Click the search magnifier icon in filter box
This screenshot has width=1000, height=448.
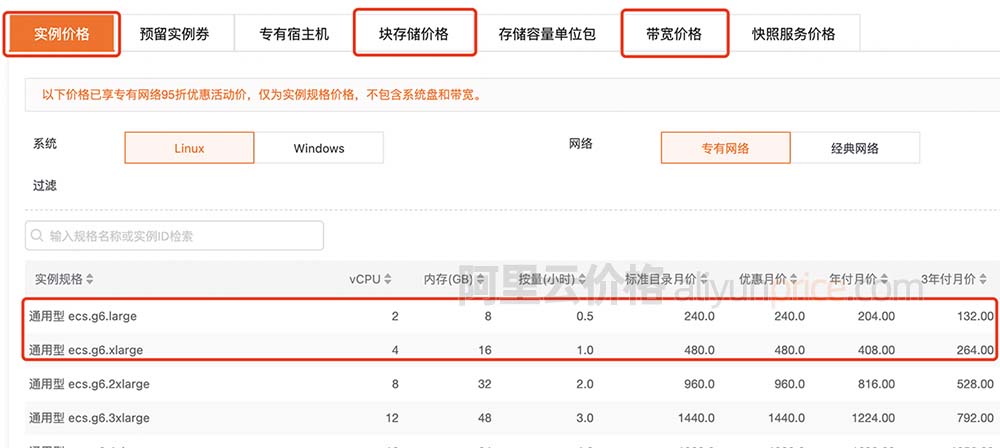click(38, 236)
